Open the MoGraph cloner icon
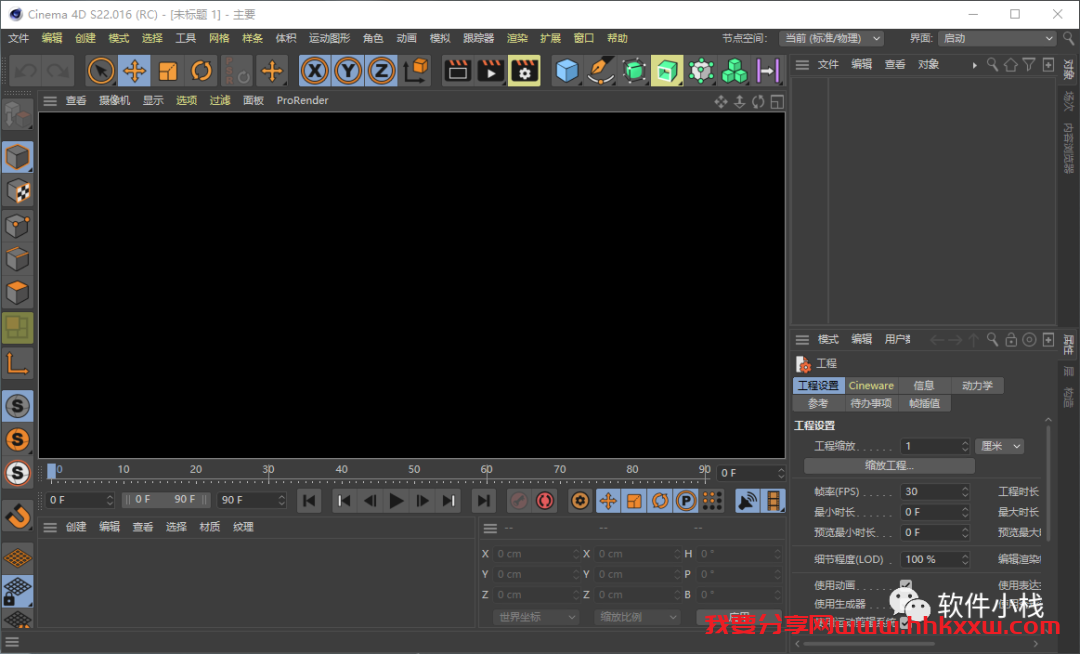This screenshot has width=1080, height=654. [x=700, y=71]
